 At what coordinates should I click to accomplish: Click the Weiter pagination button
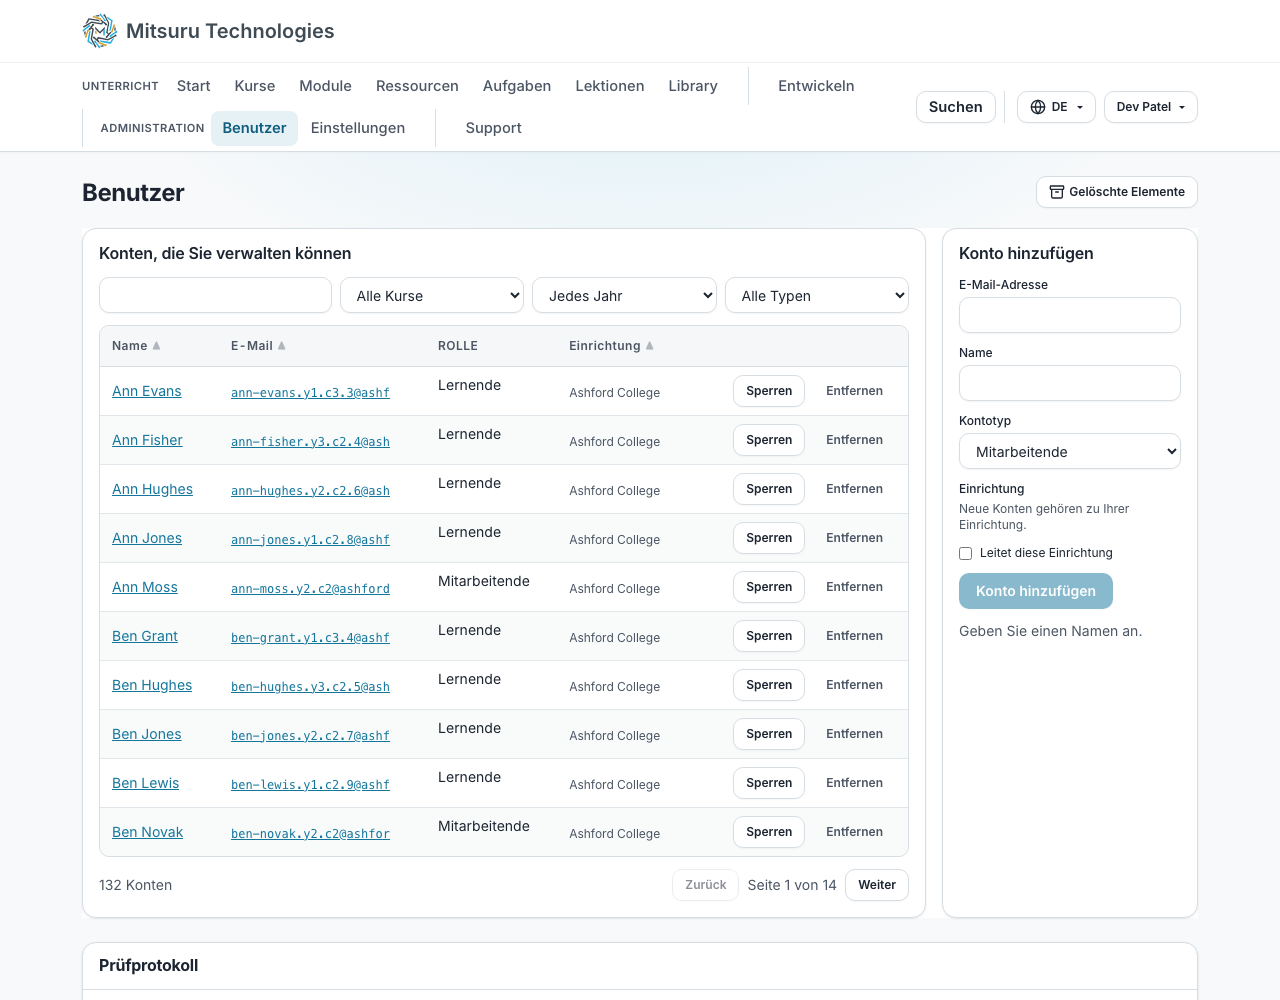click(x=877, y=885)
